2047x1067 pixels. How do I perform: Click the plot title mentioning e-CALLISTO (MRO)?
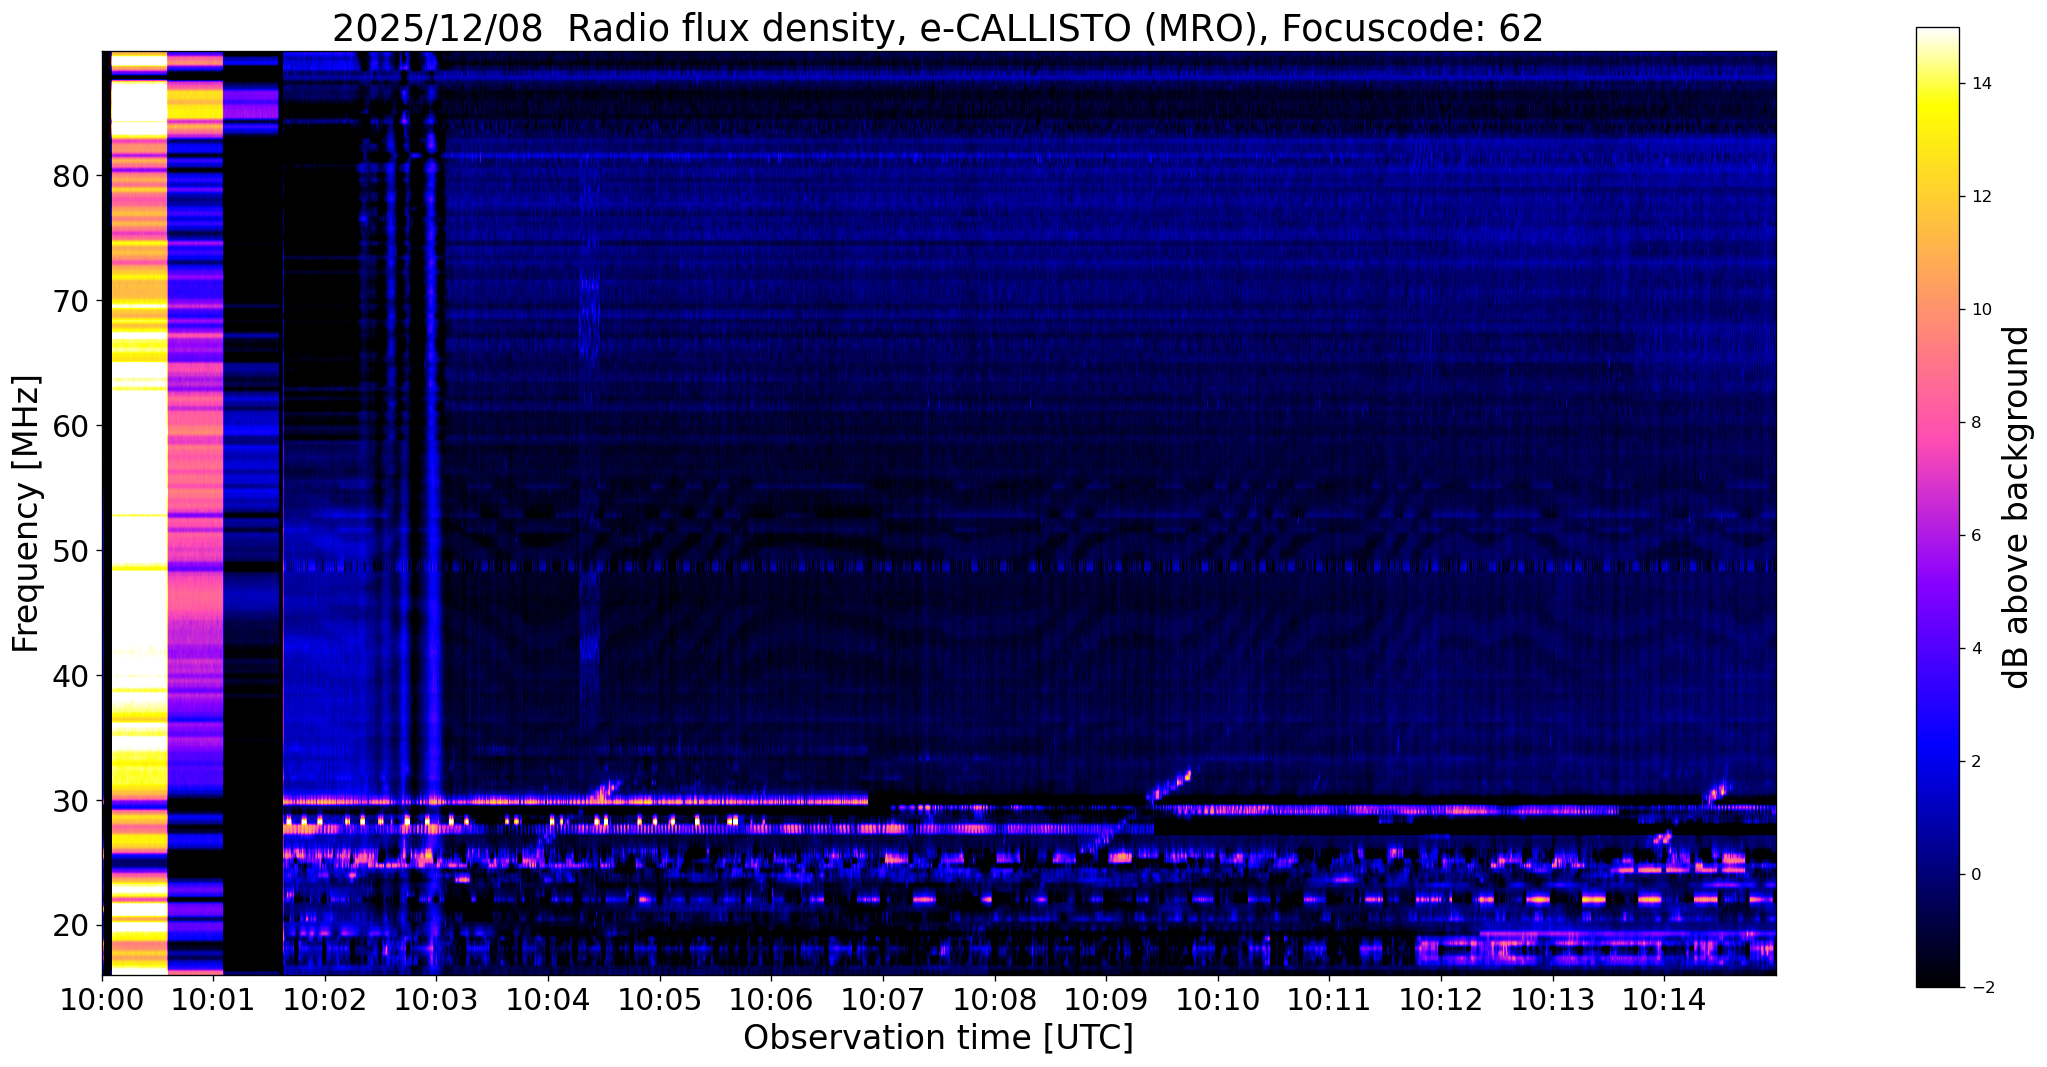coord(938,29)
